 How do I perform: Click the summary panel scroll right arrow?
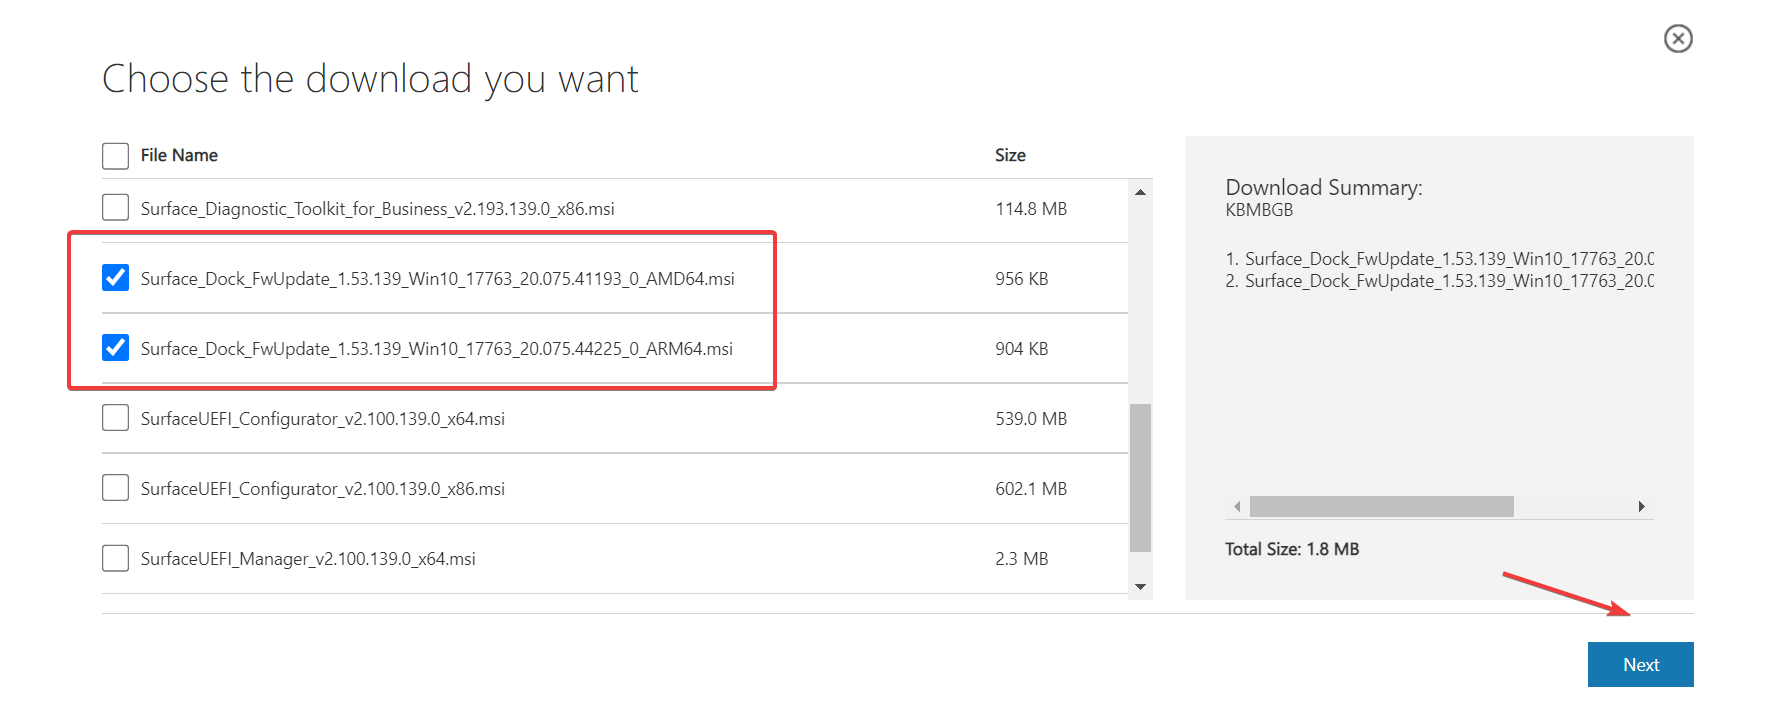[1641, 507]
